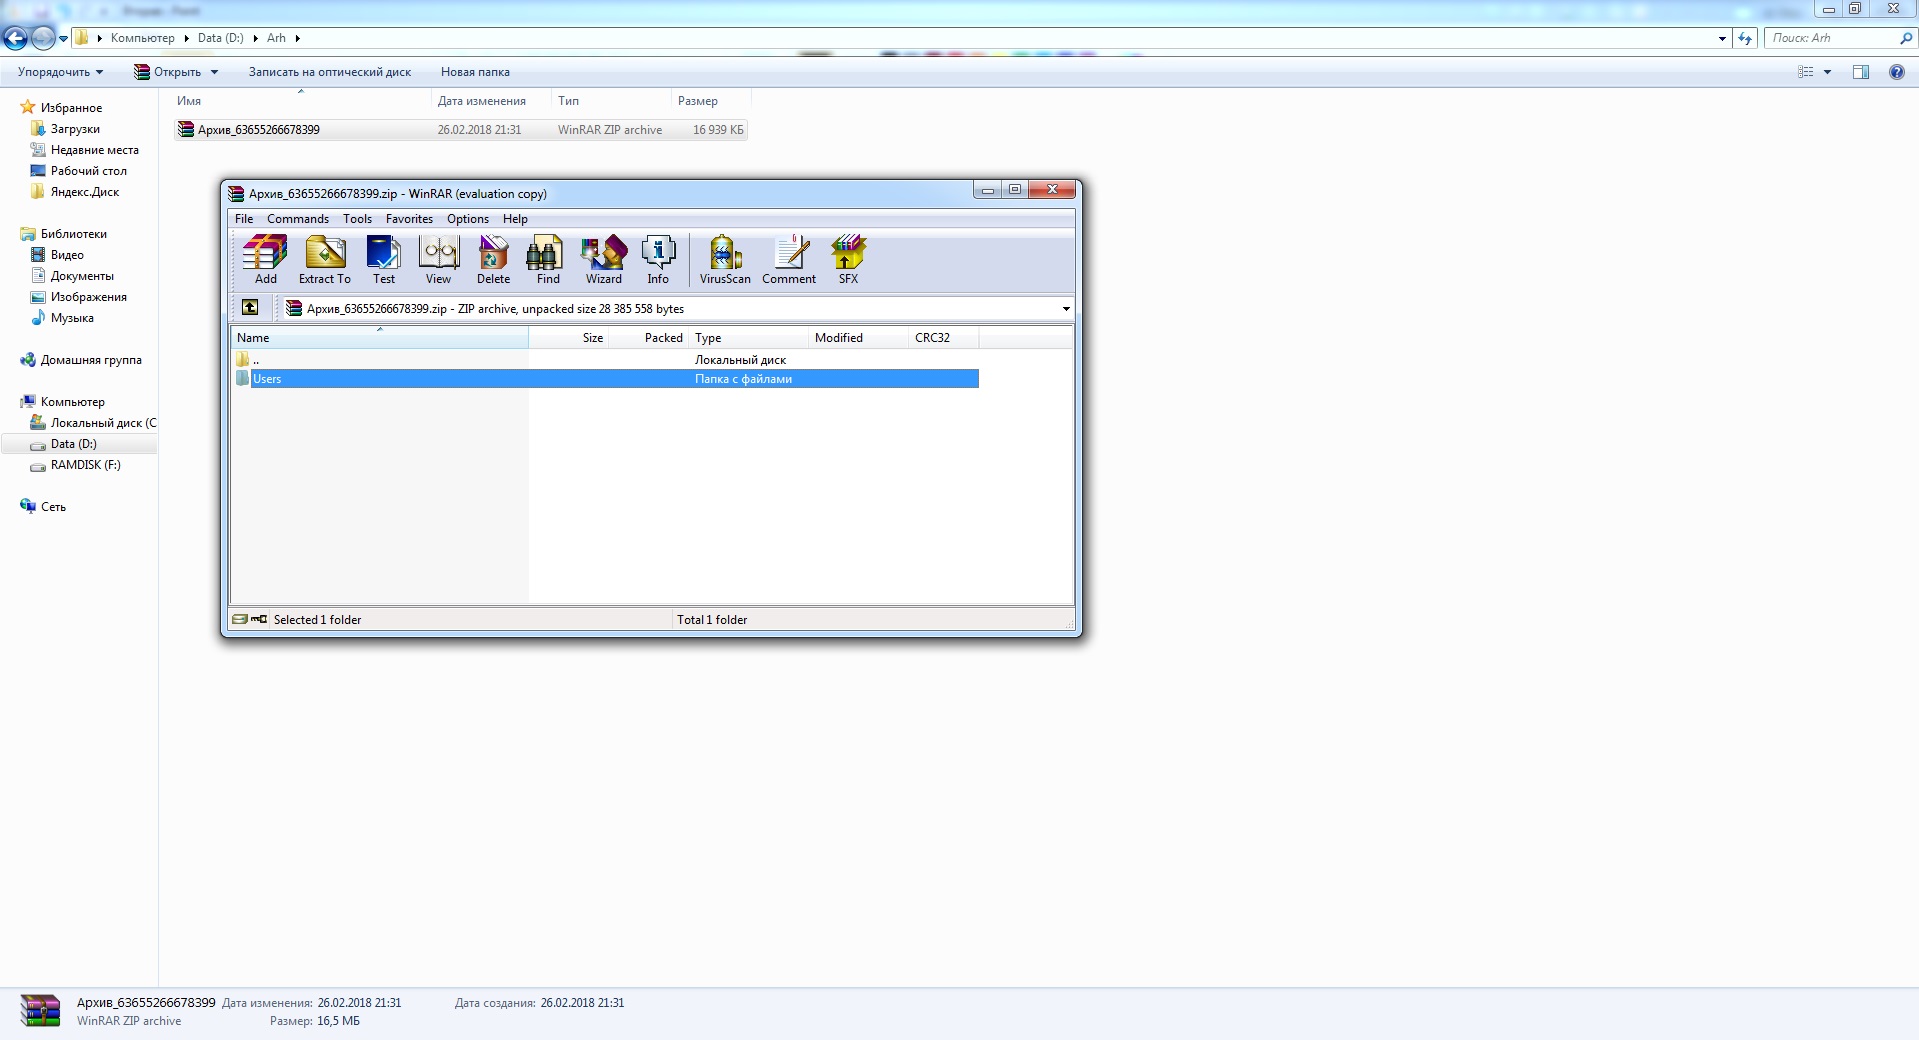The width and height of the screenshot is (1919, 1040).
Task: Open Домашняя группа
Action: [90, 360]
